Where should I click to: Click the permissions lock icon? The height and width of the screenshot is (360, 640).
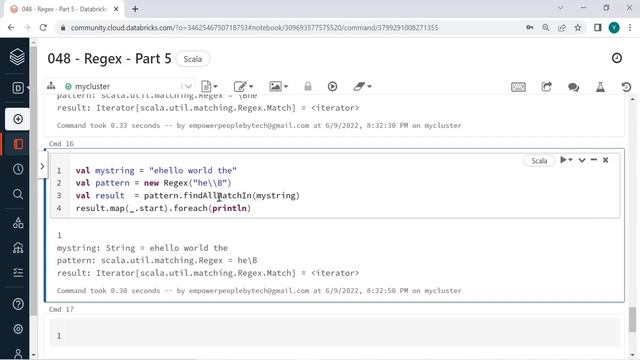pos(308,86)
